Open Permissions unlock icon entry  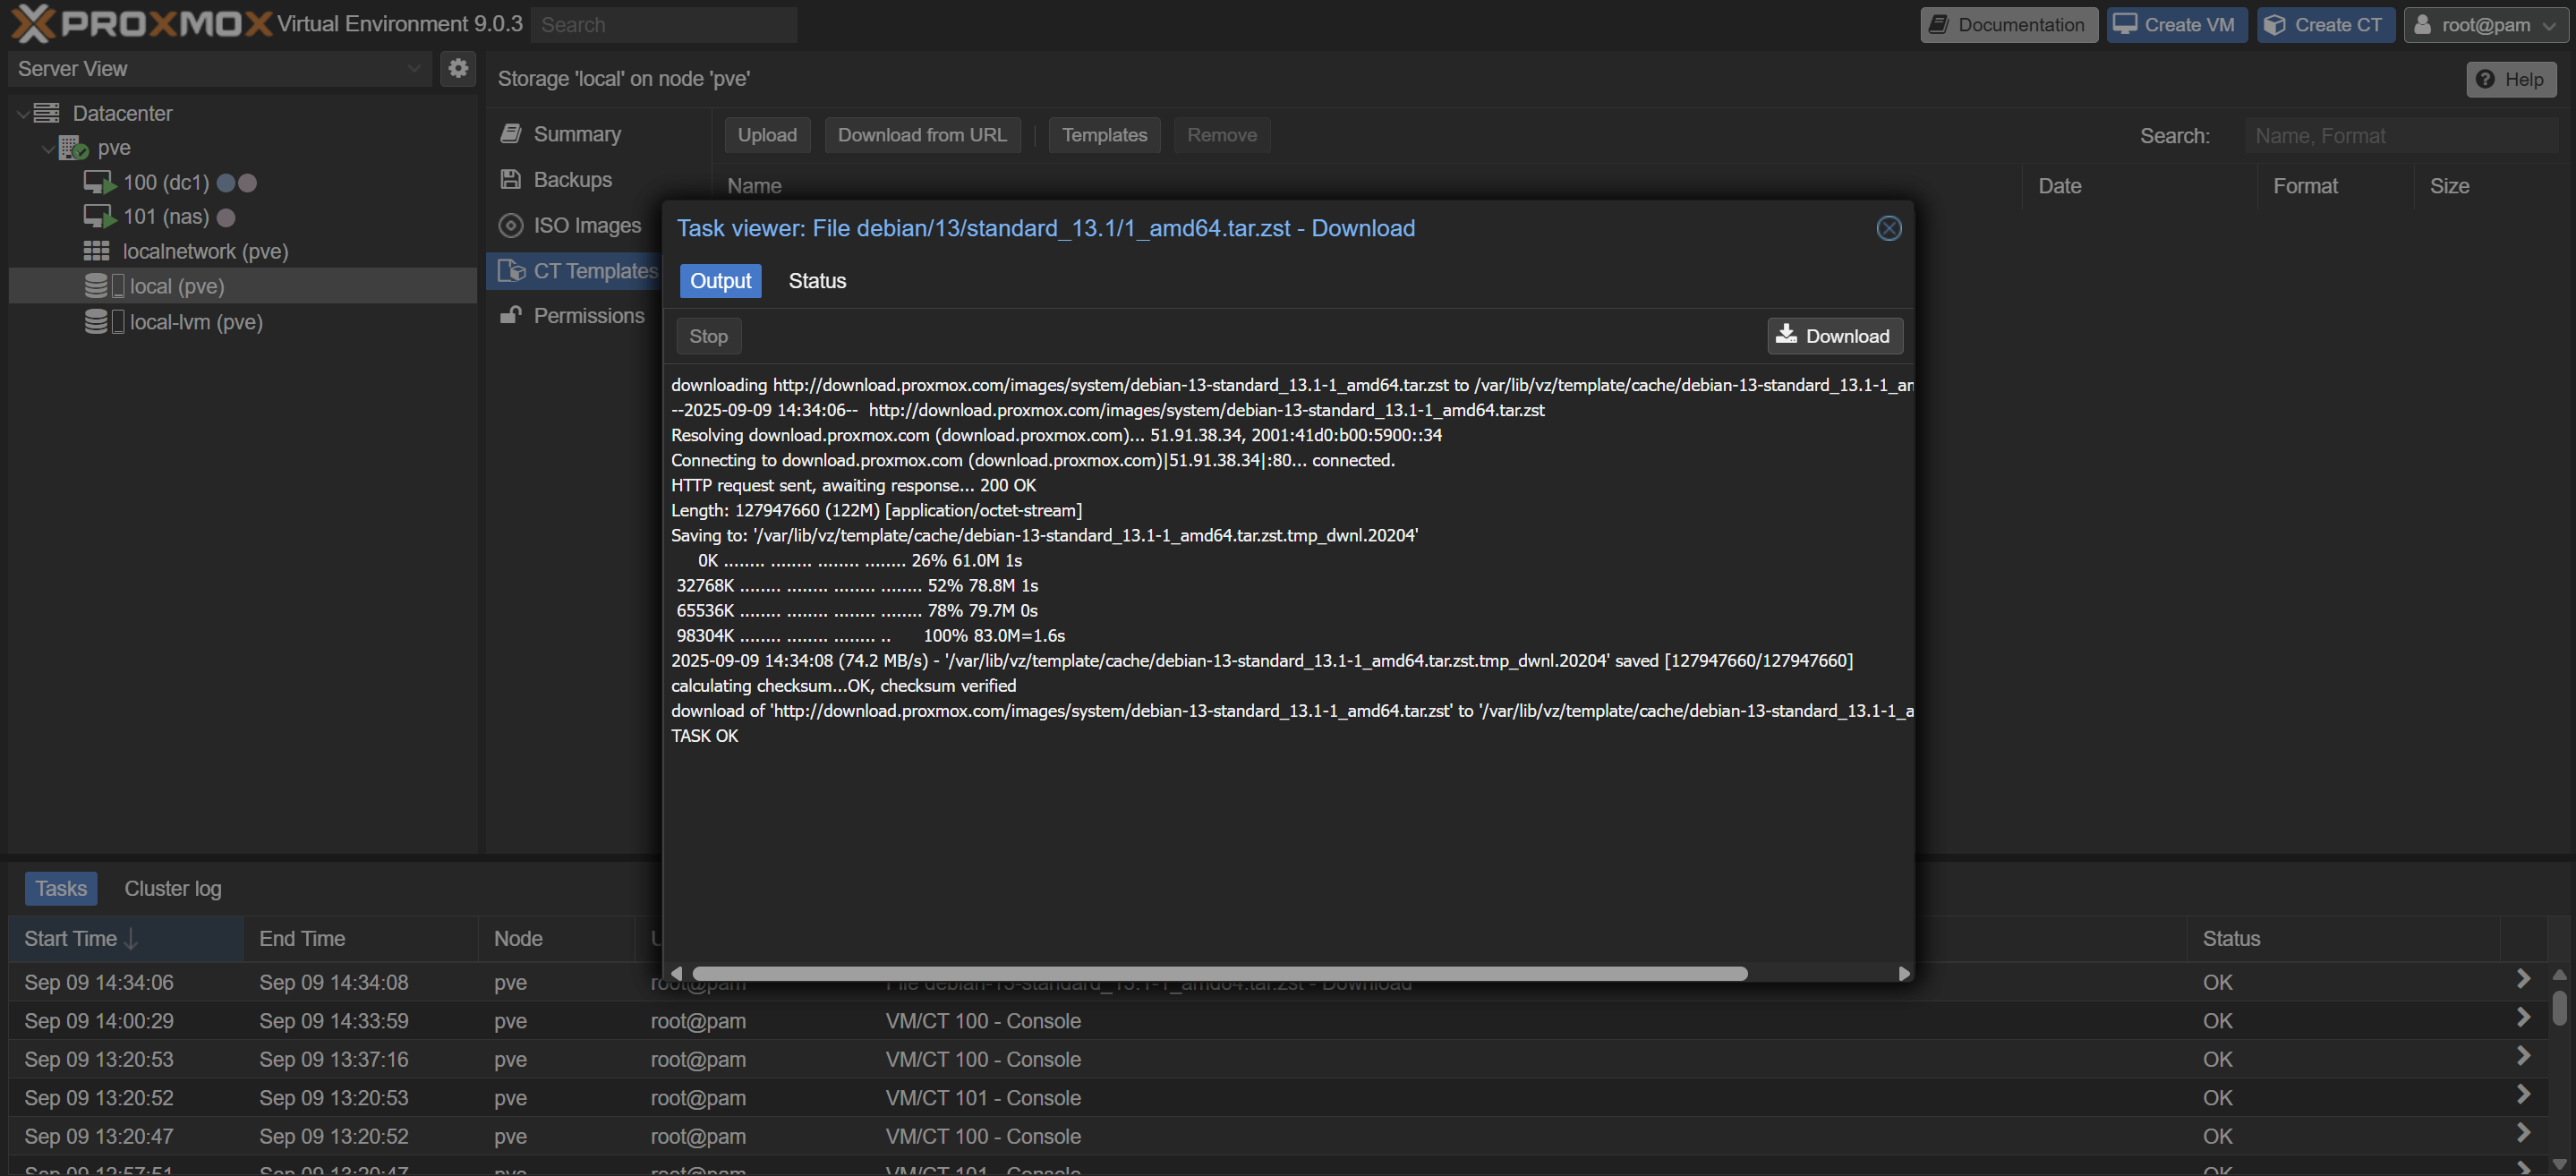pyautogui.click(x=511, y=316)
